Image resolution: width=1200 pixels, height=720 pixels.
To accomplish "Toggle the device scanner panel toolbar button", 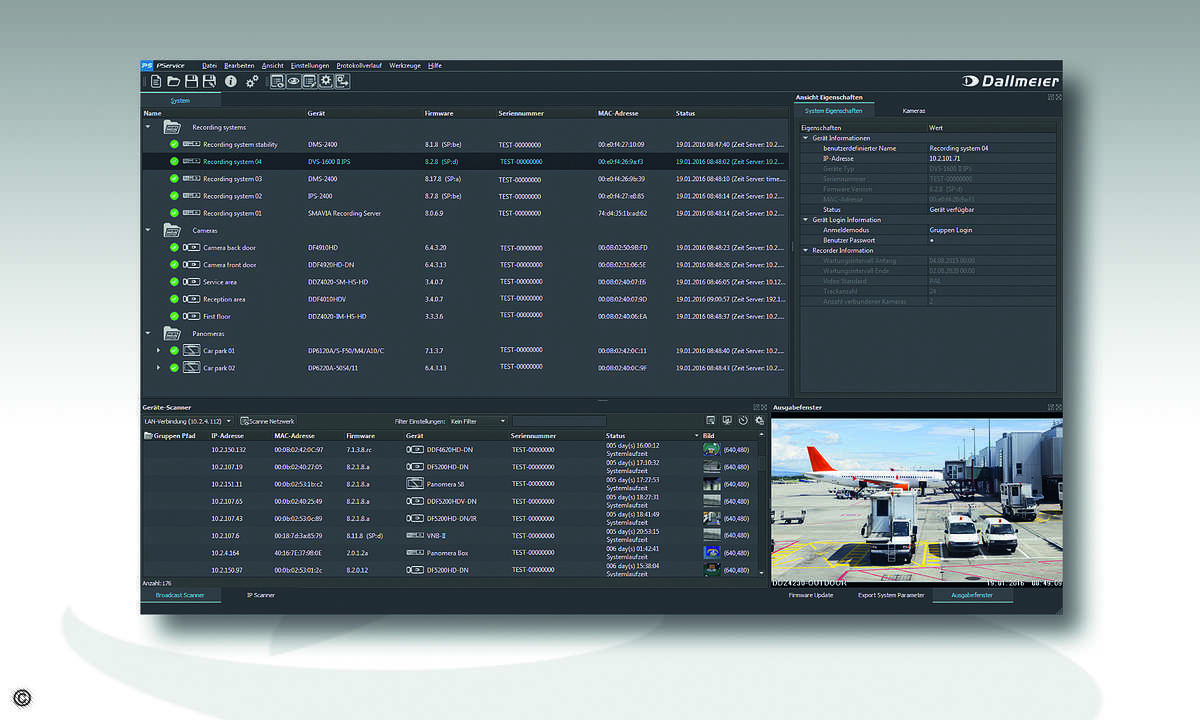I will [277, 81].
